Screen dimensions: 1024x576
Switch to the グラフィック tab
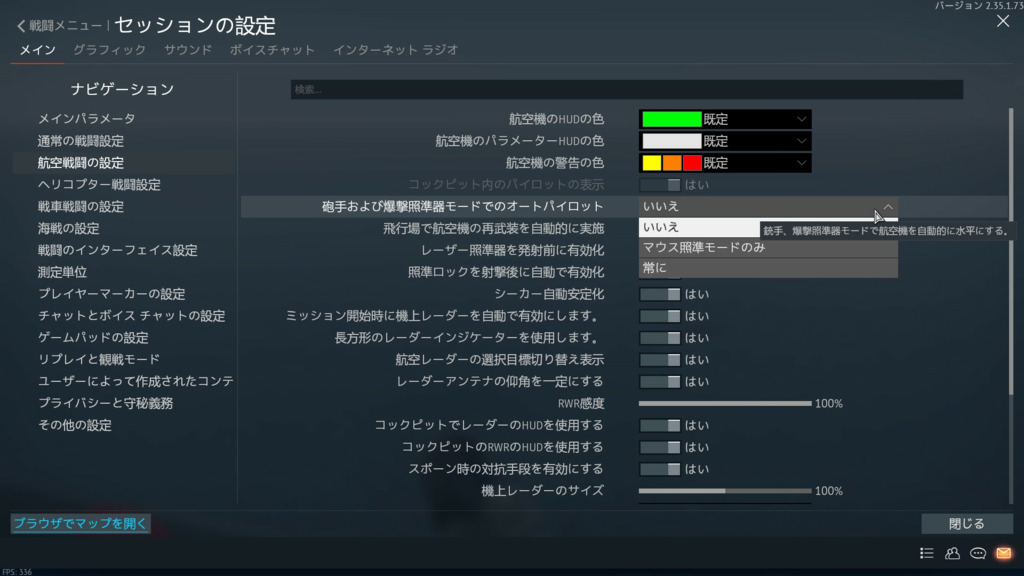109,49
